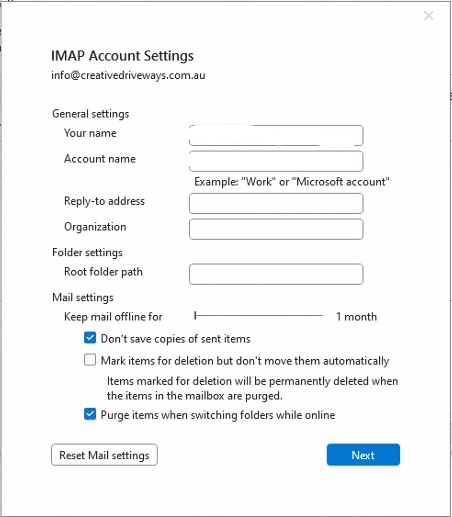Click the '1 month' slider value label
Image resolution: width=452 pixels, height=517 pixels.
(356, 316)
